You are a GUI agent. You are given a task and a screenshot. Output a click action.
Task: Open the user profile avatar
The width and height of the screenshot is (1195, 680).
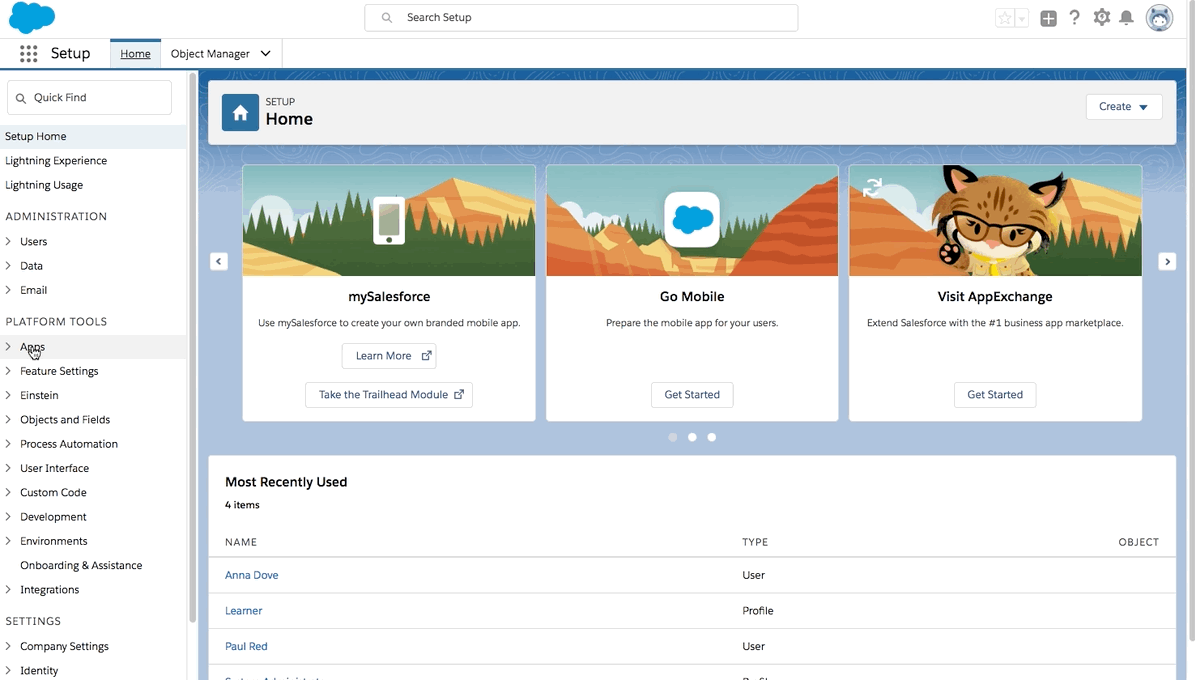pos(1159,18)
